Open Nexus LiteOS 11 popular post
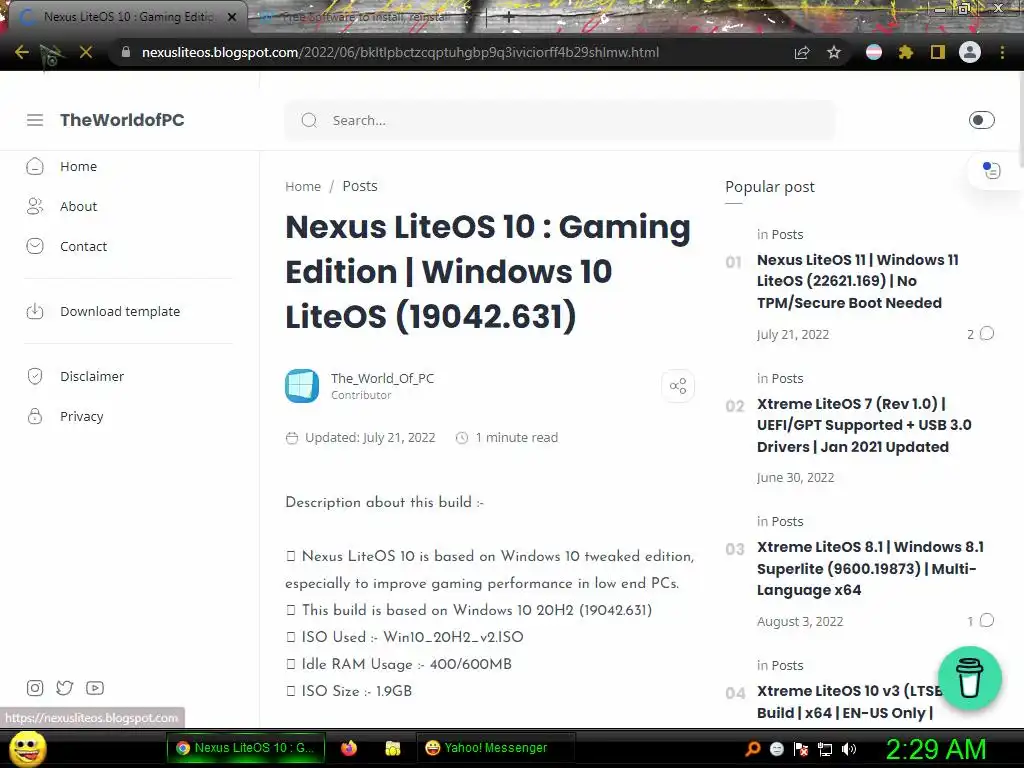The image size is (1024, 768). click(857, 281)
